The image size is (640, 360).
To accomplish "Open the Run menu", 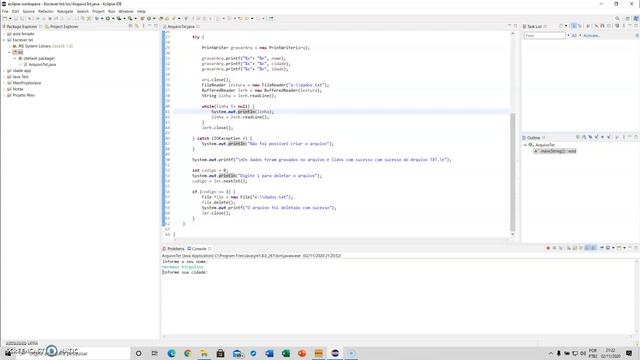I will point(111,11).
